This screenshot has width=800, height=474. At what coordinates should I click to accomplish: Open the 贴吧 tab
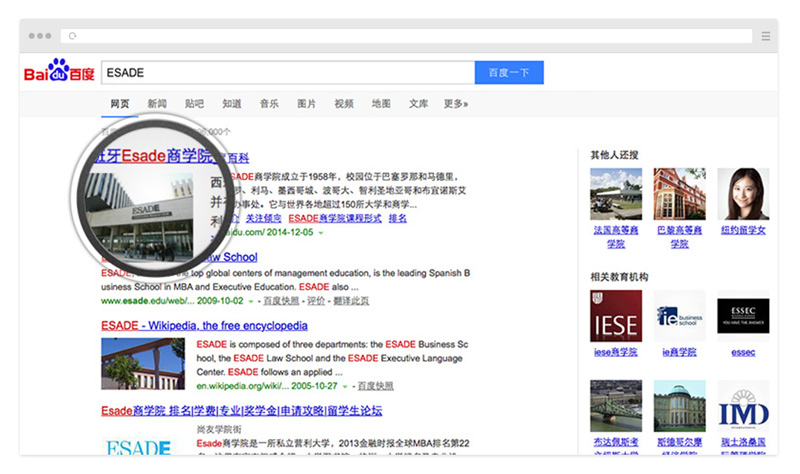[x=194, y=104]
